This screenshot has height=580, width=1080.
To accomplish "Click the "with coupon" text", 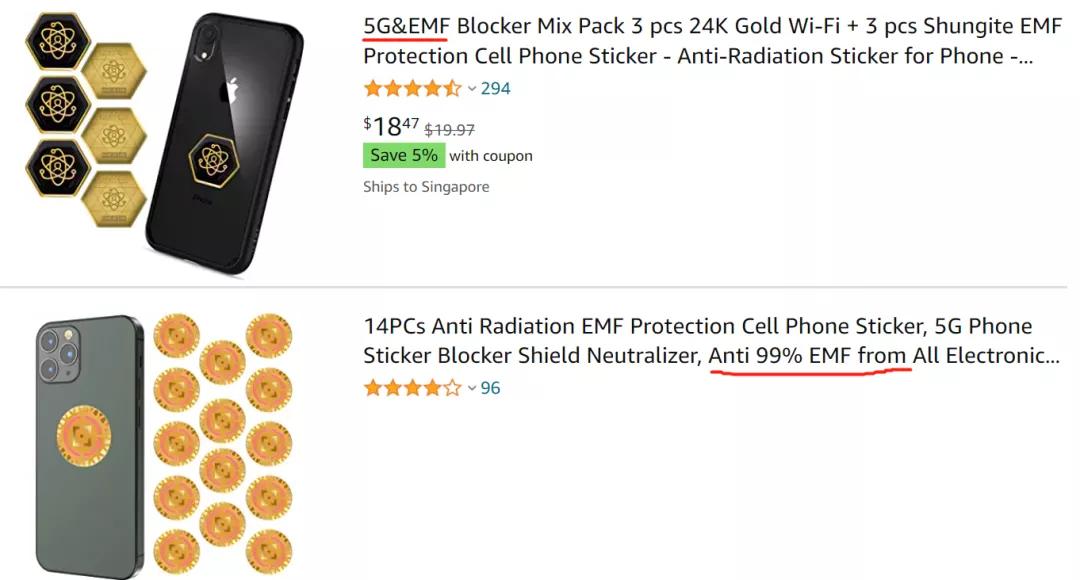I will (x=491, y=156).
